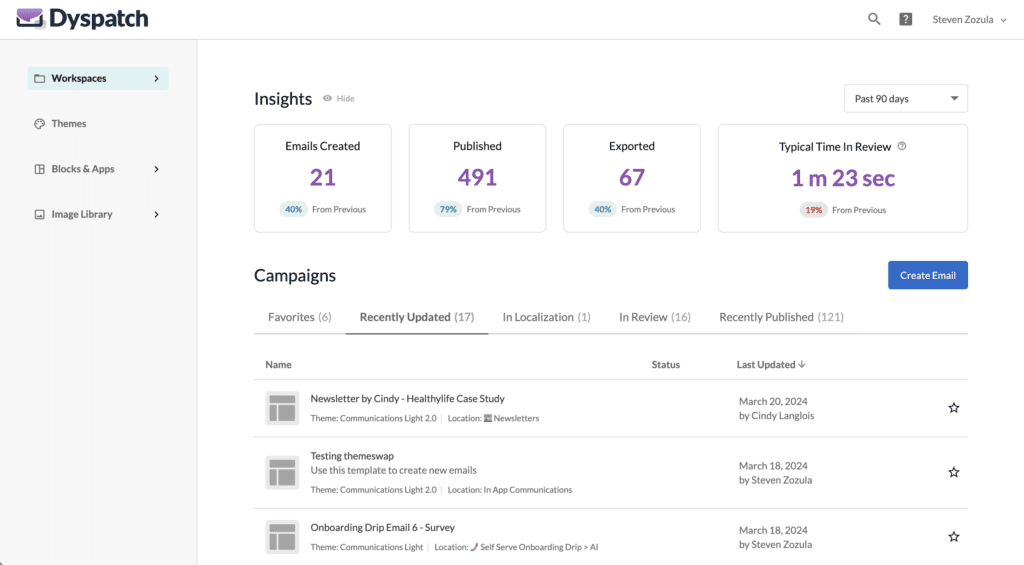
Task: Open Onboarding Drip Email 6 - Survey
Action: click(383, 527)
